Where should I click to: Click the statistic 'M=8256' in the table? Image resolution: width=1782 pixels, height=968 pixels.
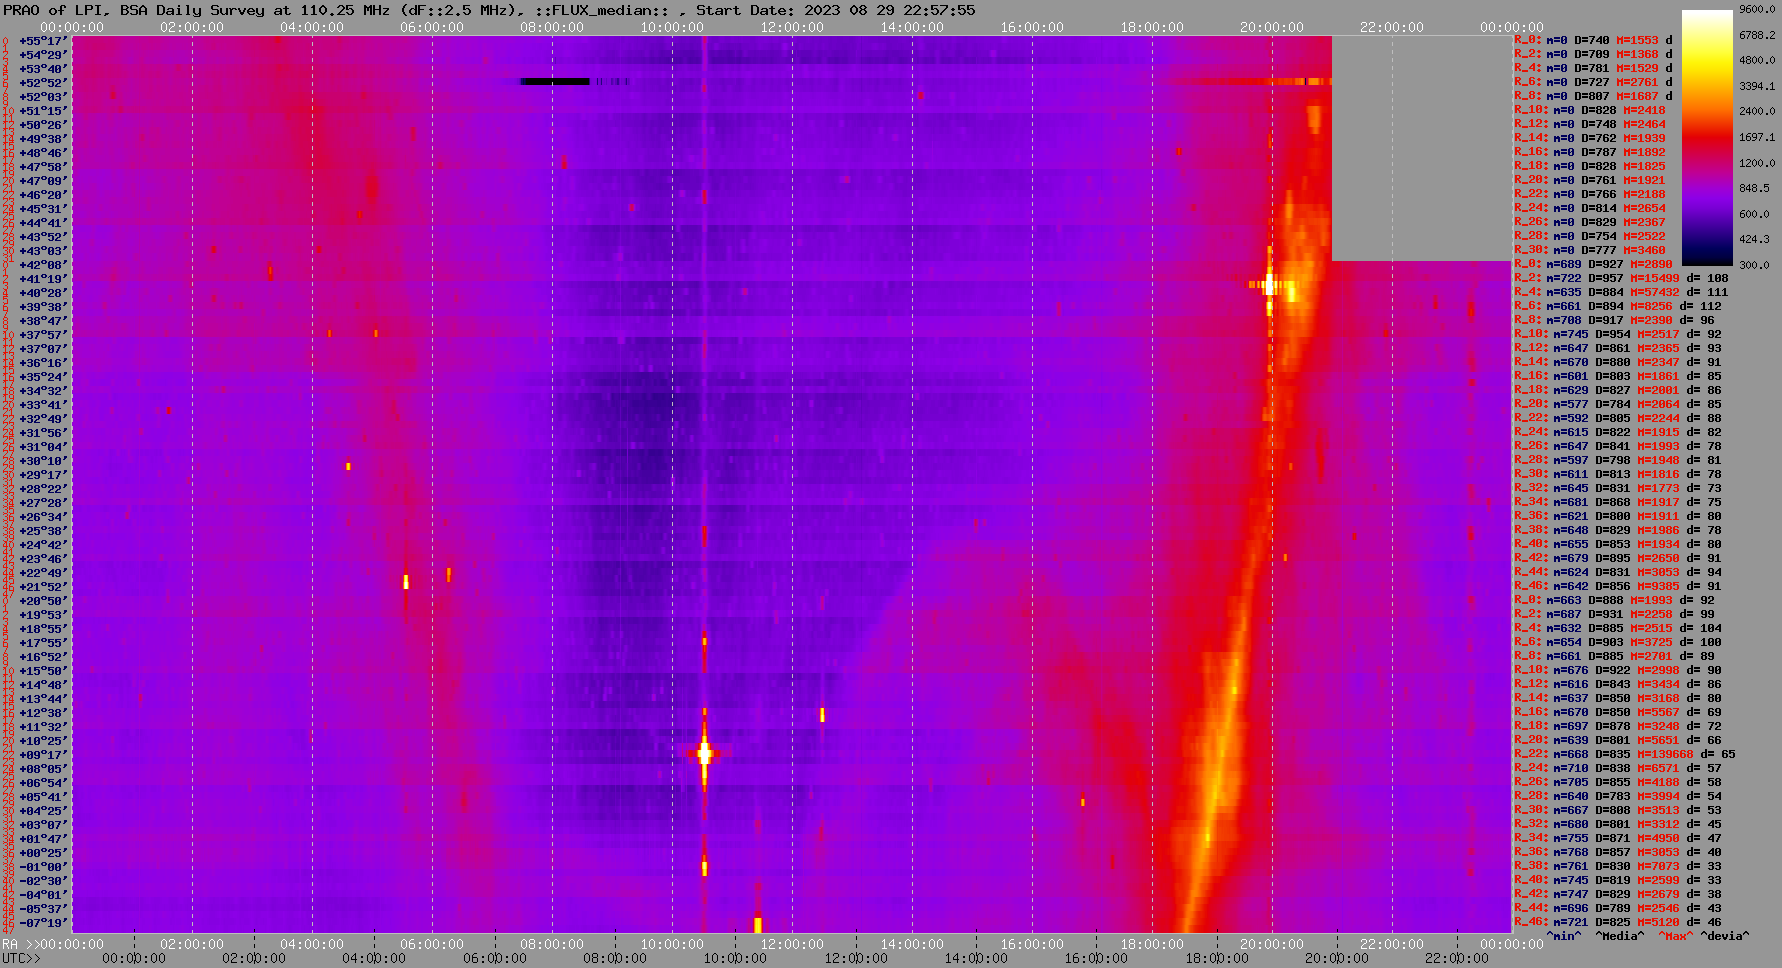point(1651,307)
